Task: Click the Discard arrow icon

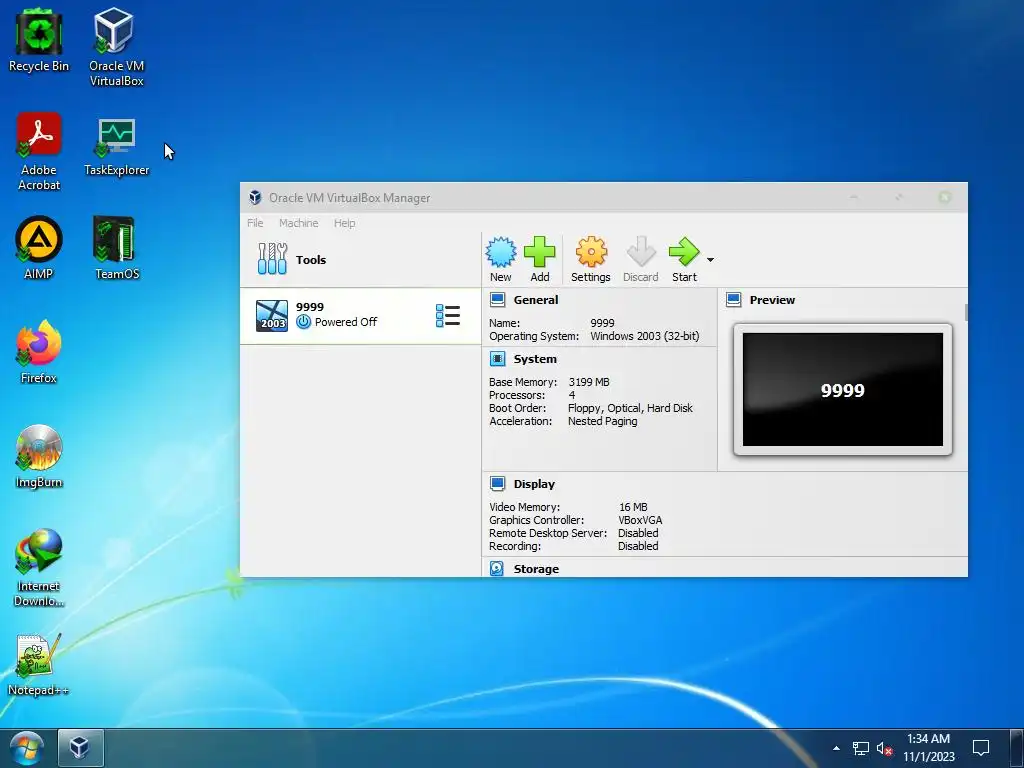Action: (641, 252)
